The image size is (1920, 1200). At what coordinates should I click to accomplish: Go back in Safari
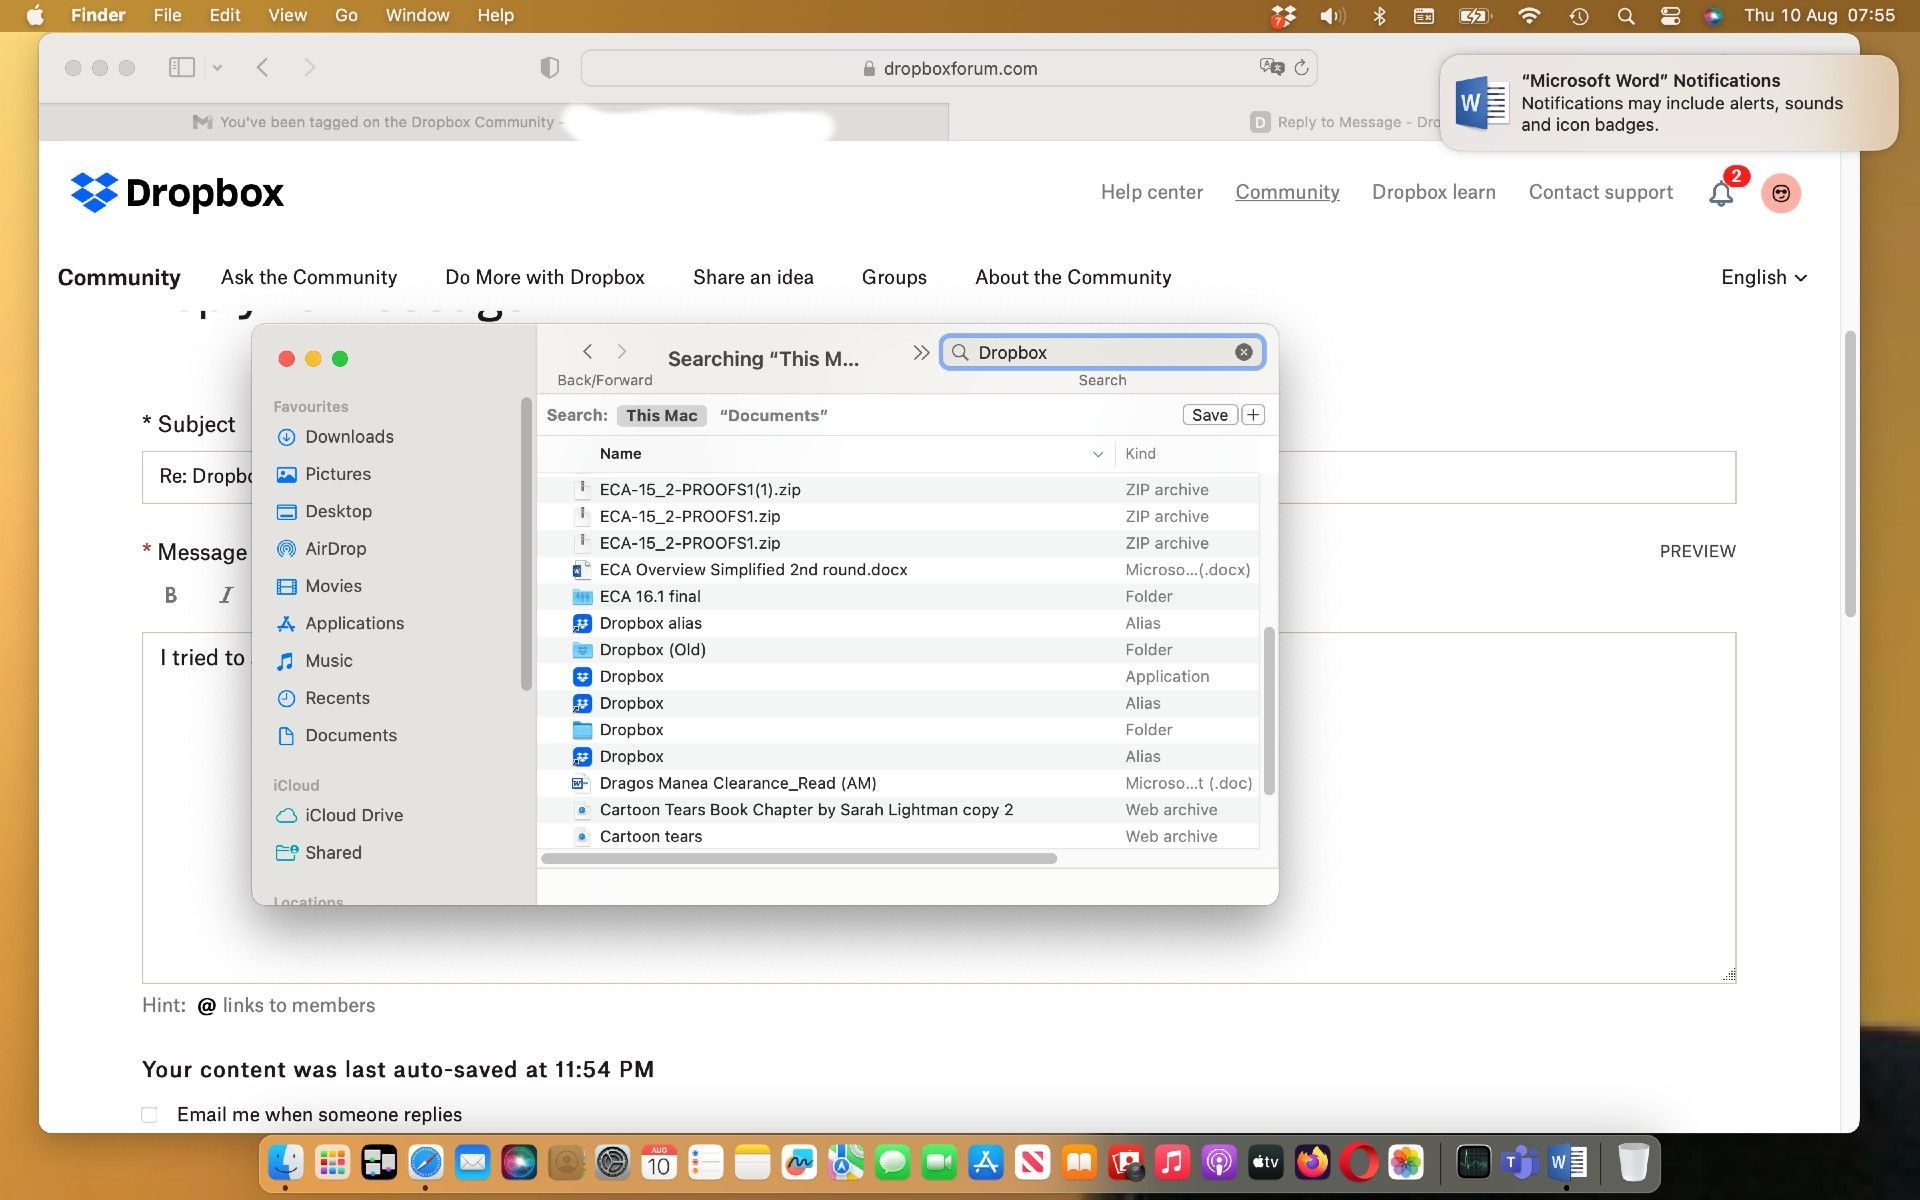[262, 67]
